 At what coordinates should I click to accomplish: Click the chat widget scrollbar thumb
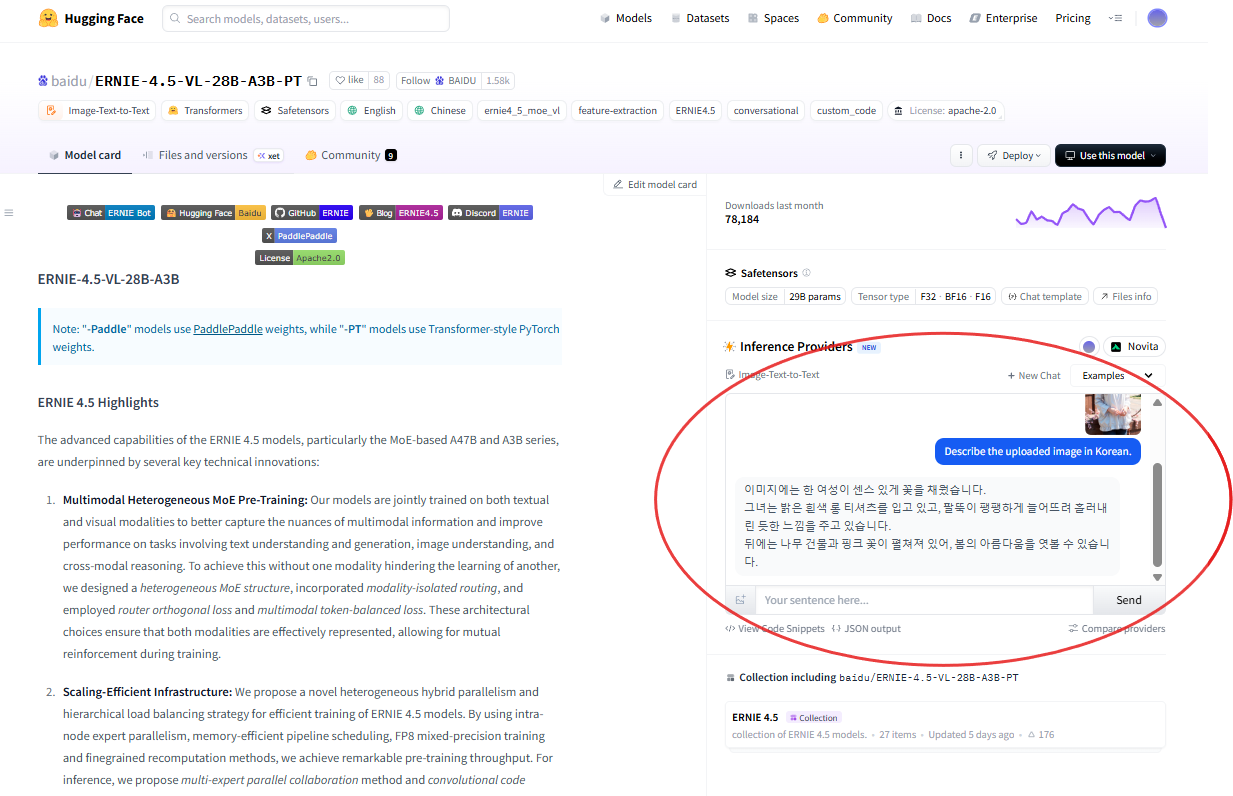click(x=1158, y=514)
